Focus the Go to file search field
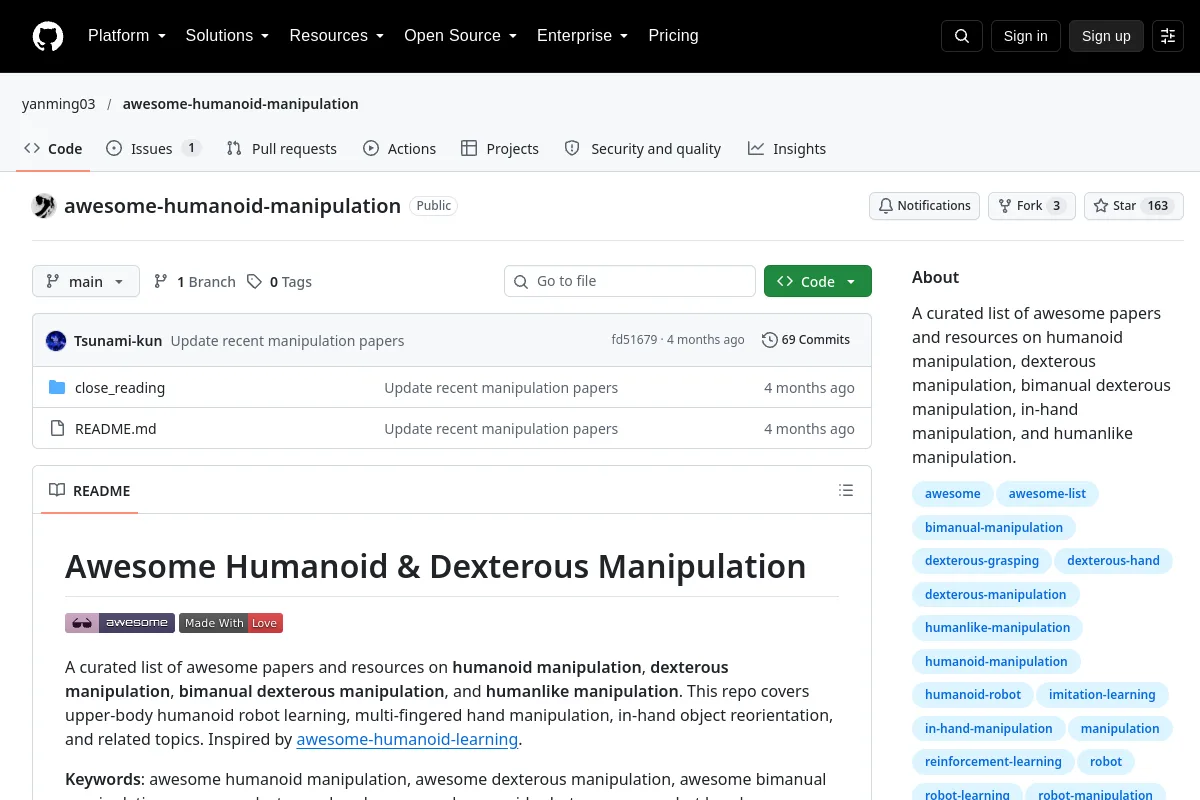1200x800 pixels. (630, 281)
